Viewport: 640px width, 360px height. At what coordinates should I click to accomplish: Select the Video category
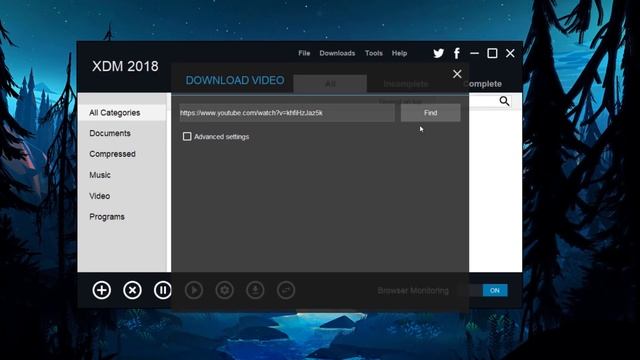pyautogui.click(x=100, y=196)
